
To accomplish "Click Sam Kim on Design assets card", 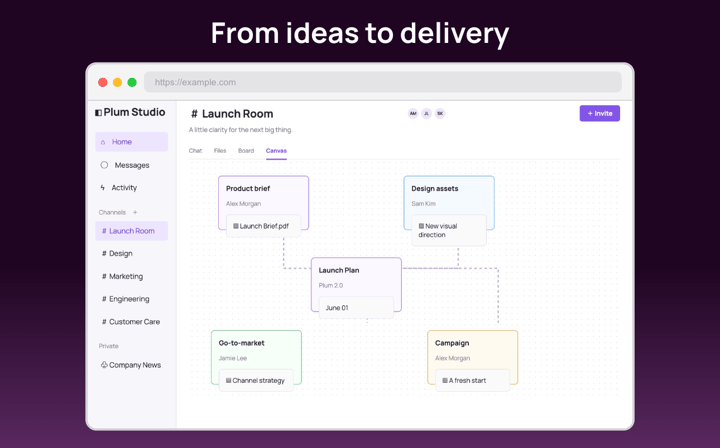I will pos(423,203).
